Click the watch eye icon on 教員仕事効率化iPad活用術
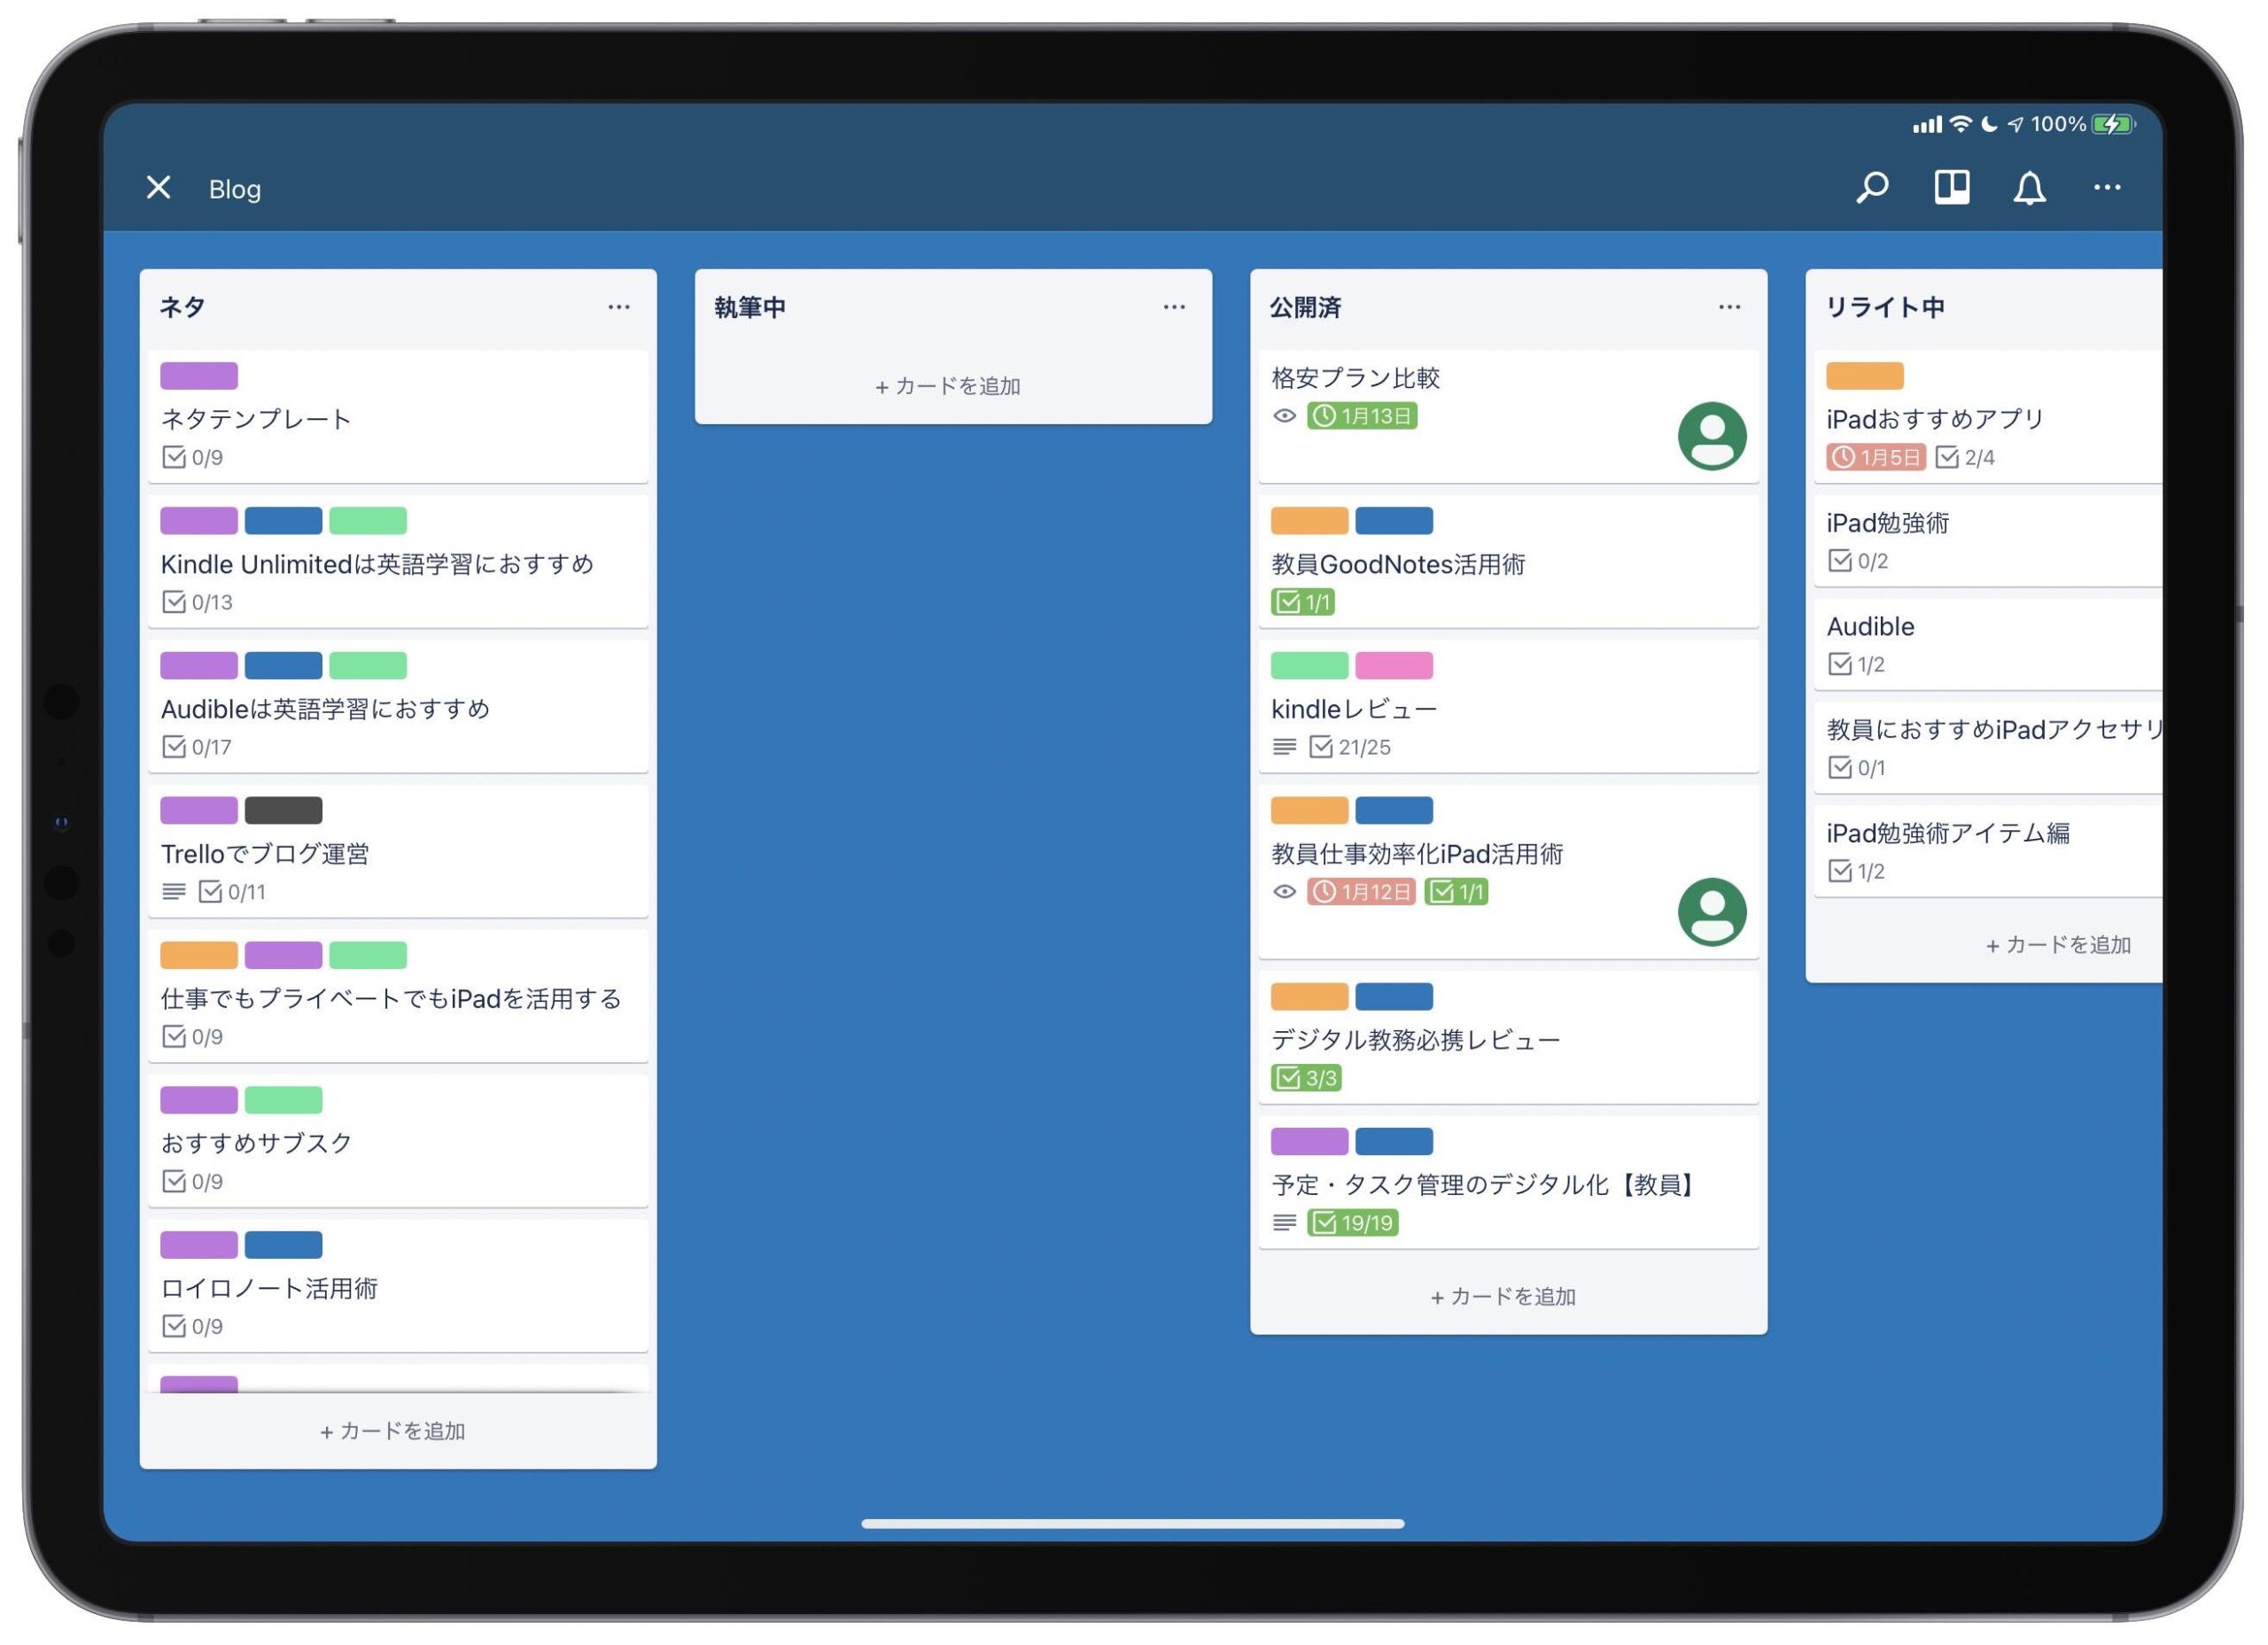This screenshot has width=2268, height=1645. 1285,892
